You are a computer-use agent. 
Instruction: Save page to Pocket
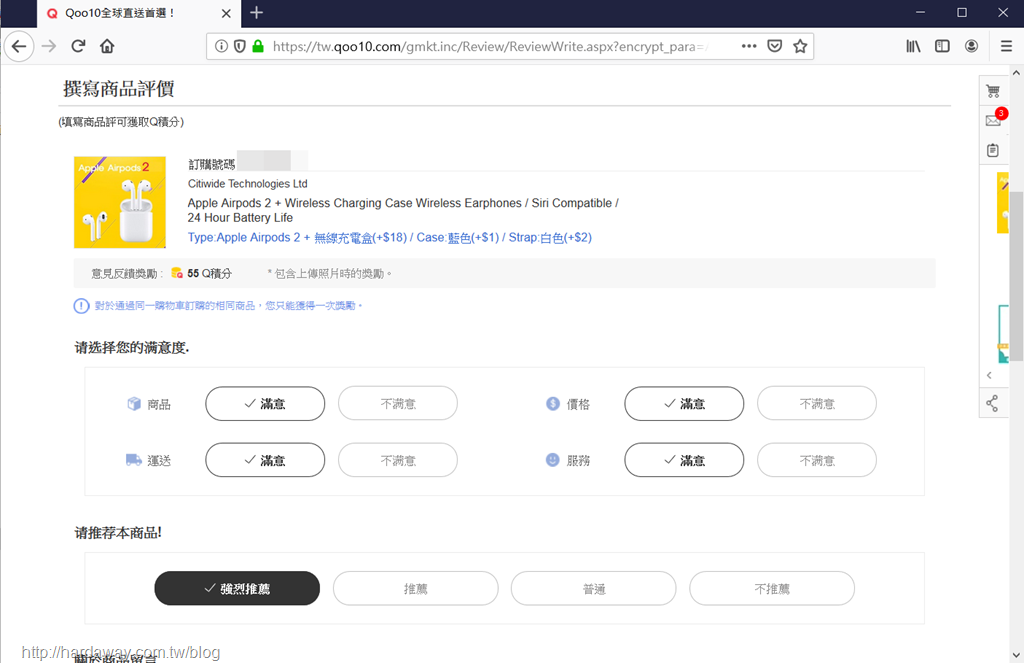(x=775, y=46)
